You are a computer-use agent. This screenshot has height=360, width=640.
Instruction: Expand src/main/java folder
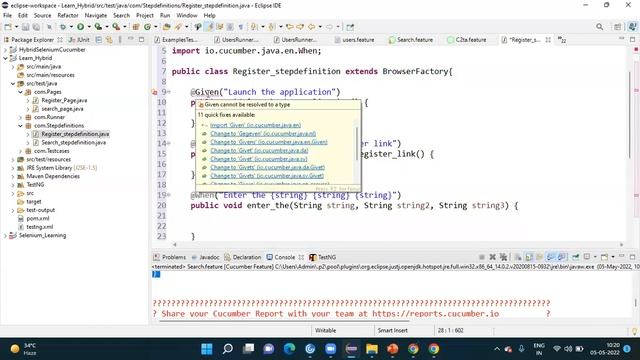coord(13,67)
